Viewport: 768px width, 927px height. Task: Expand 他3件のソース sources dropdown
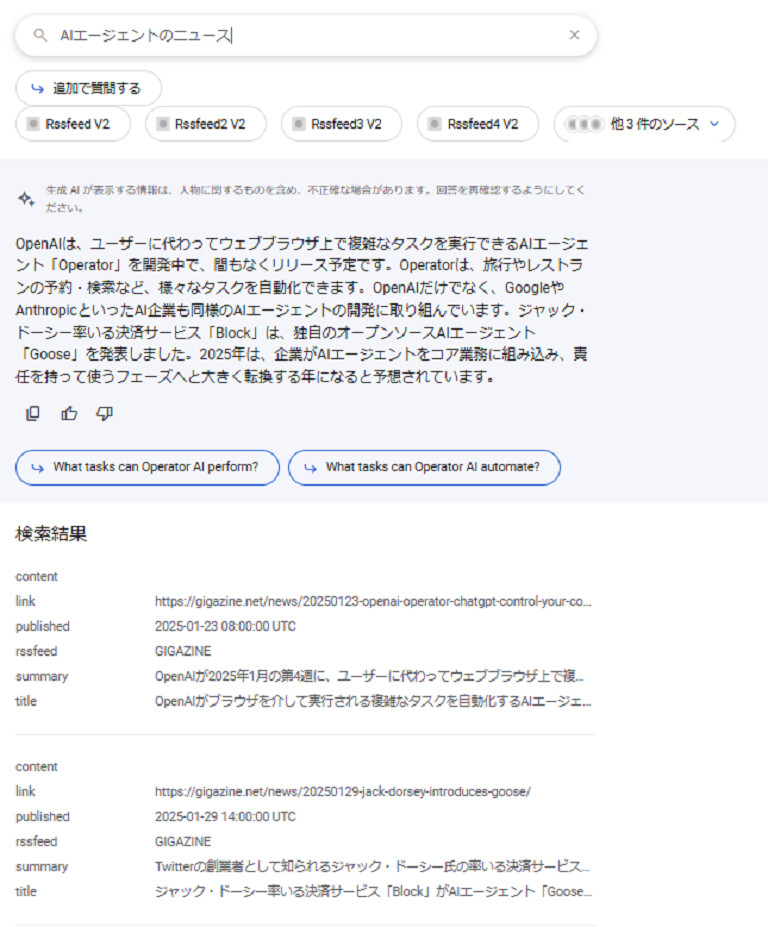(644, 124)
